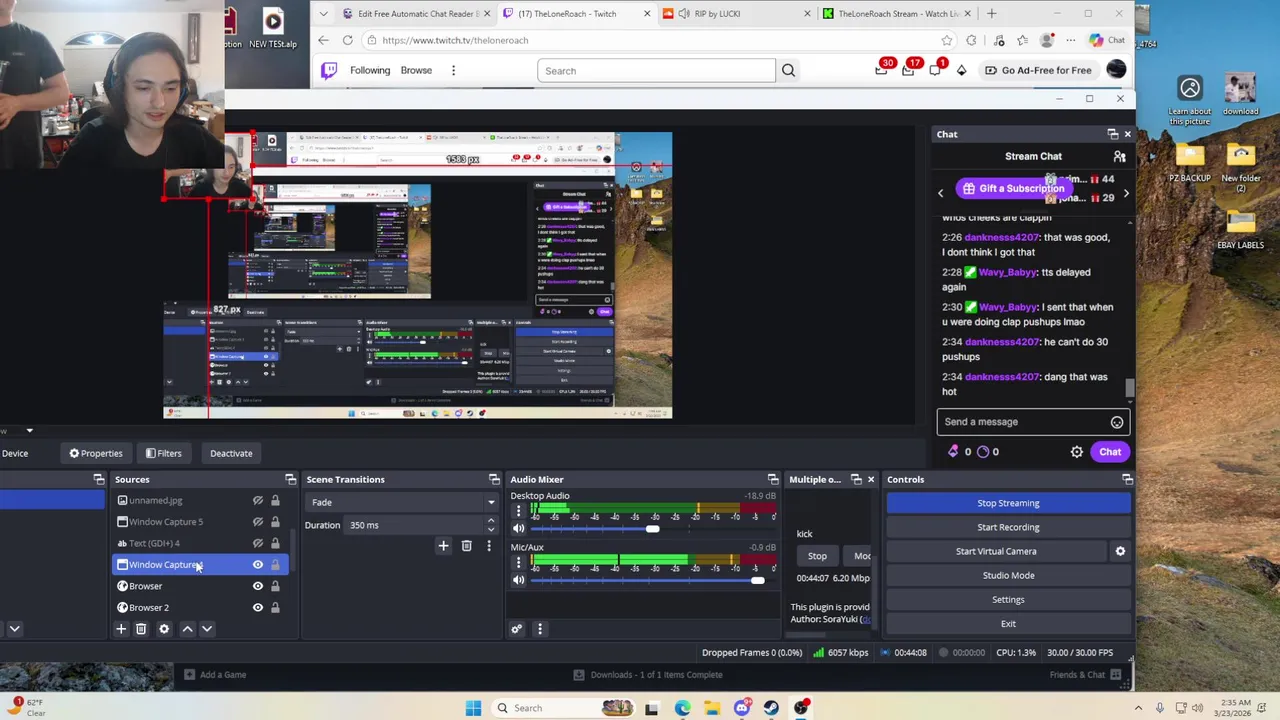Open transition properties three-dot menu
Image resolution: width=1280 pixels, height=720 pixels.
[489, 546]
